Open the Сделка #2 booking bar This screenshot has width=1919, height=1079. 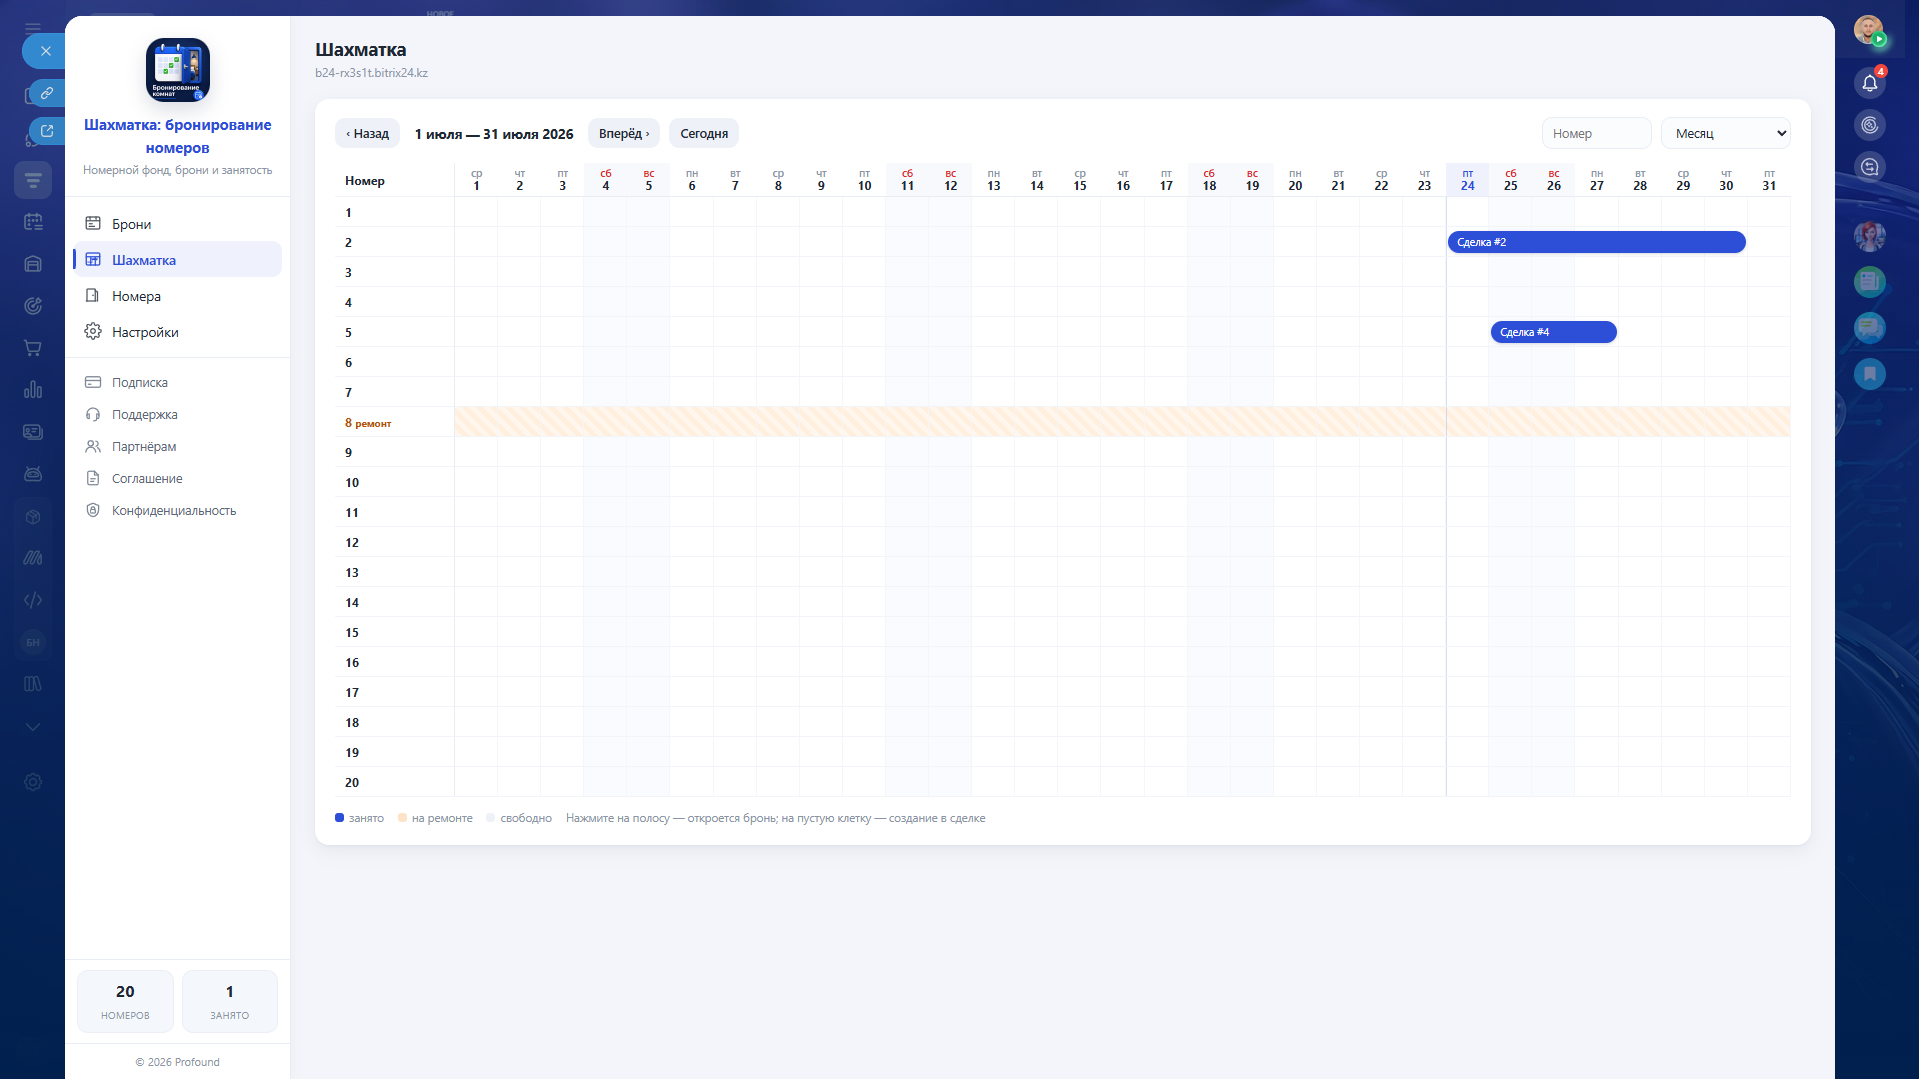(x=1596, y=242)
